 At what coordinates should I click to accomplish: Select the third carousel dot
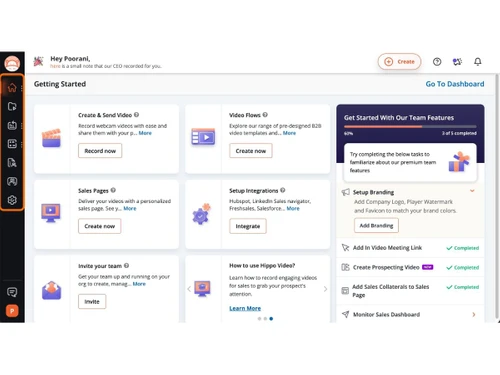pos(271,319)
